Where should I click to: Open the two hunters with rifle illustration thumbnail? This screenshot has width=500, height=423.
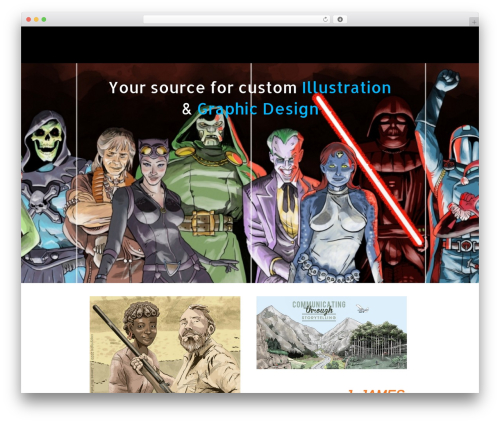[165, 344]
